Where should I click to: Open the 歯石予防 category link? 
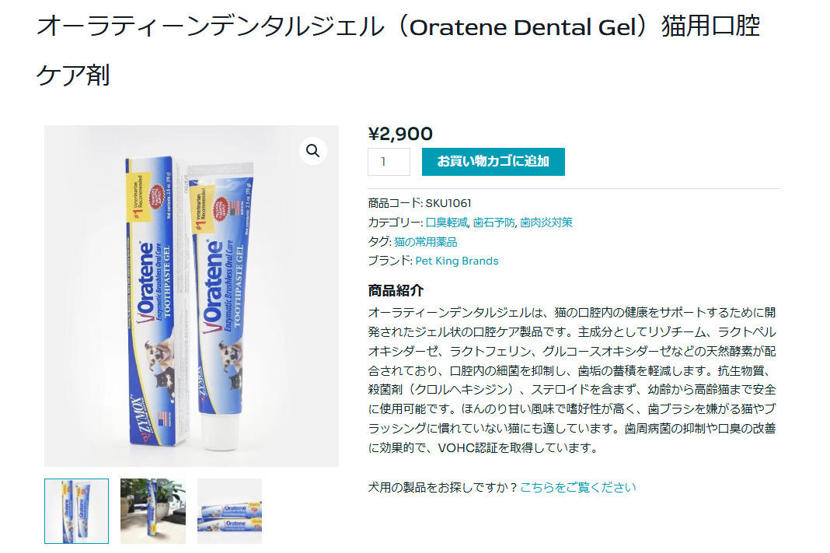point(494,222)
